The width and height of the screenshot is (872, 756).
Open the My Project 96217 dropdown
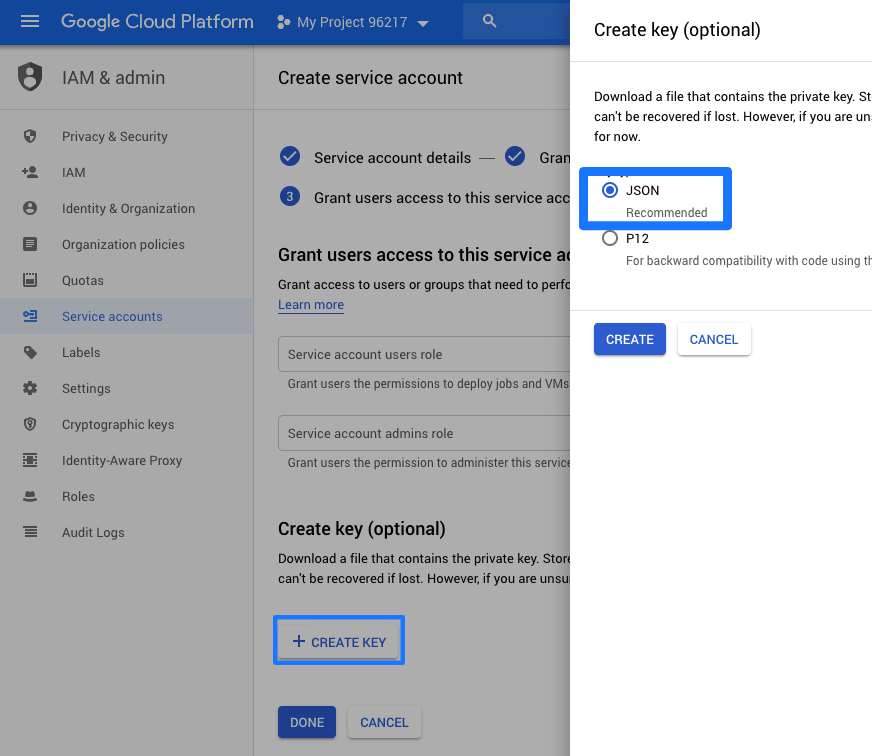(352, 22)
